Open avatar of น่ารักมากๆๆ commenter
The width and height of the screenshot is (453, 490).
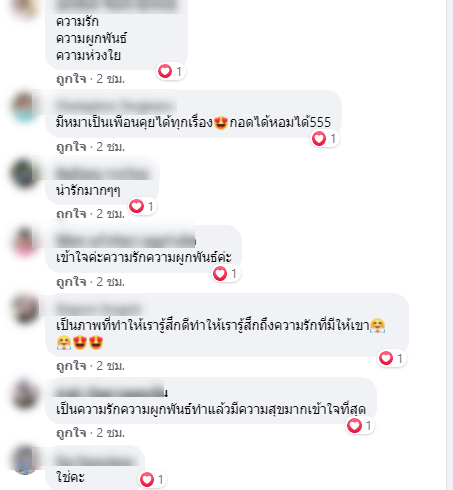pos(24,174)
